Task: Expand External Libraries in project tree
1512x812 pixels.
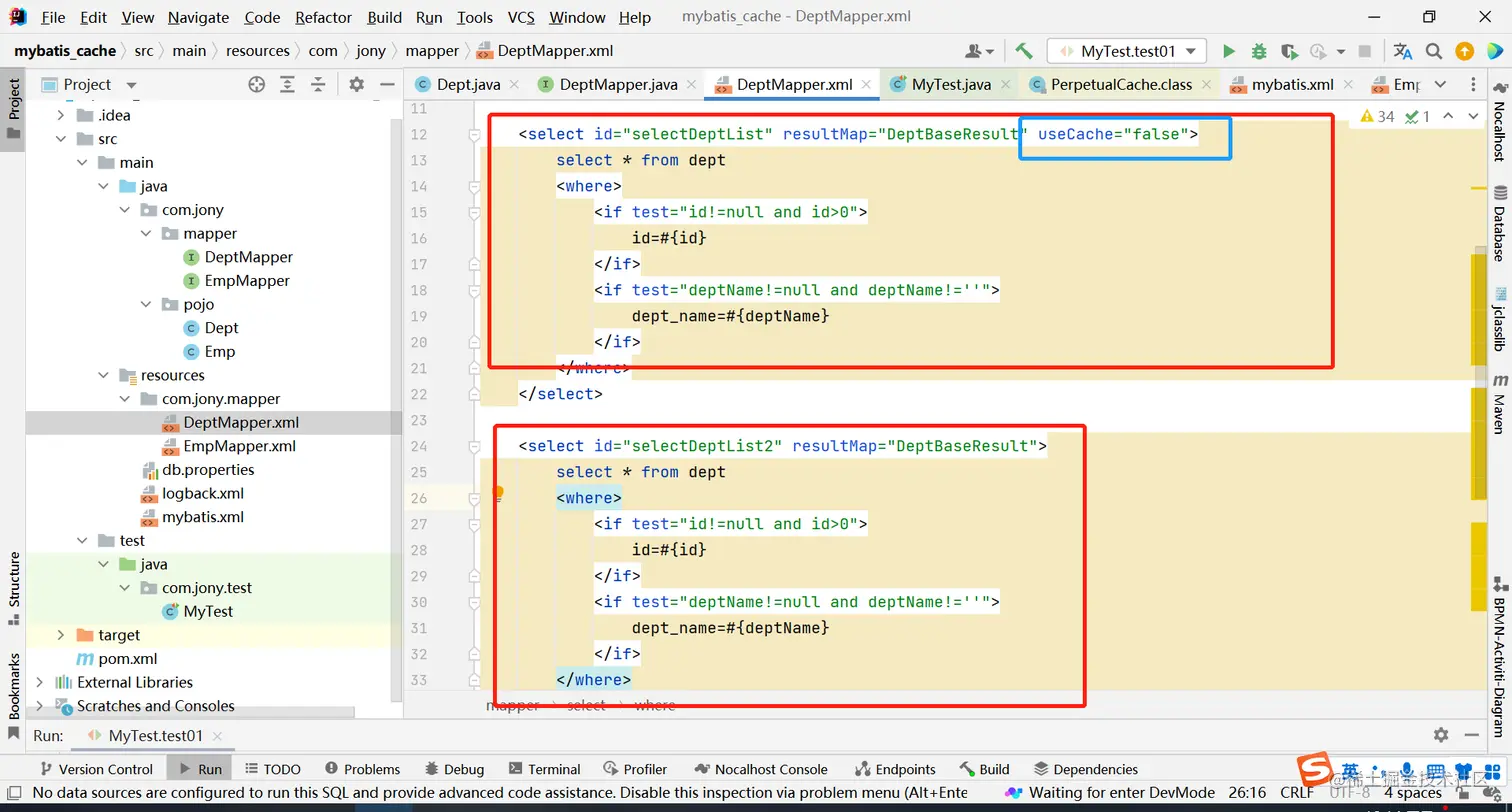Action: [x=40, y=682]
